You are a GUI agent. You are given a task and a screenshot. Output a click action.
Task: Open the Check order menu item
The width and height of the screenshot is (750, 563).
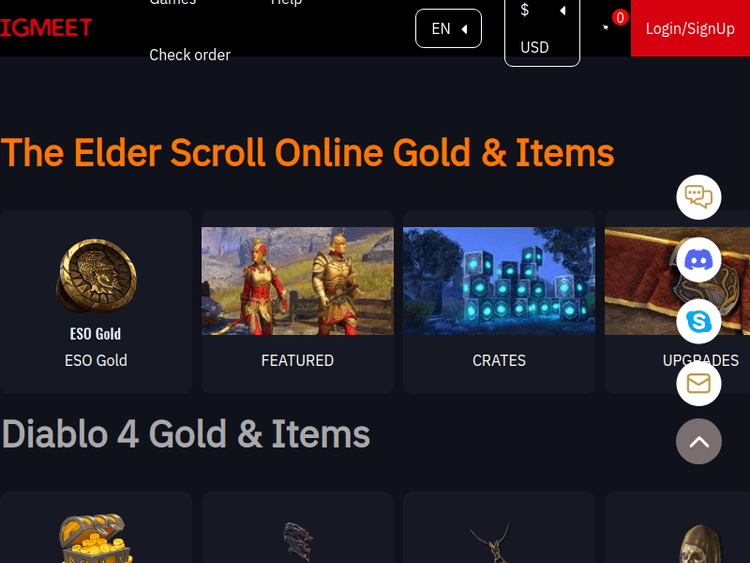coord(190,55)
